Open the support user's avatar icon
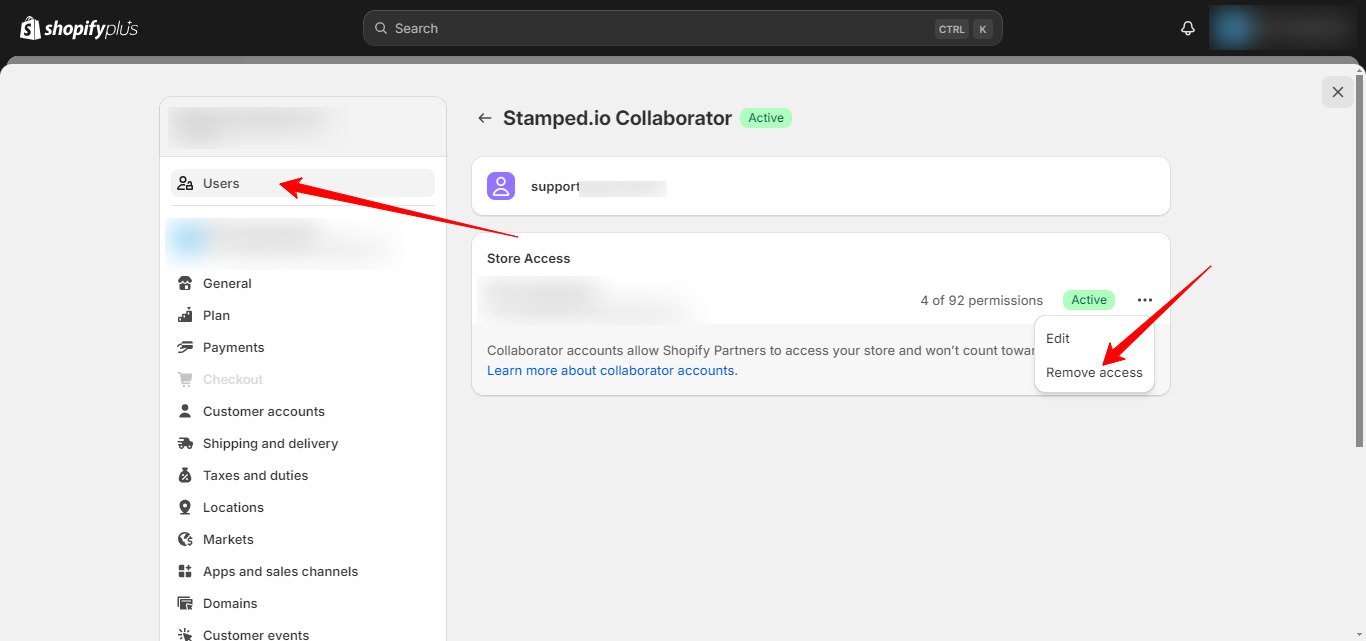 coord(501,185)
